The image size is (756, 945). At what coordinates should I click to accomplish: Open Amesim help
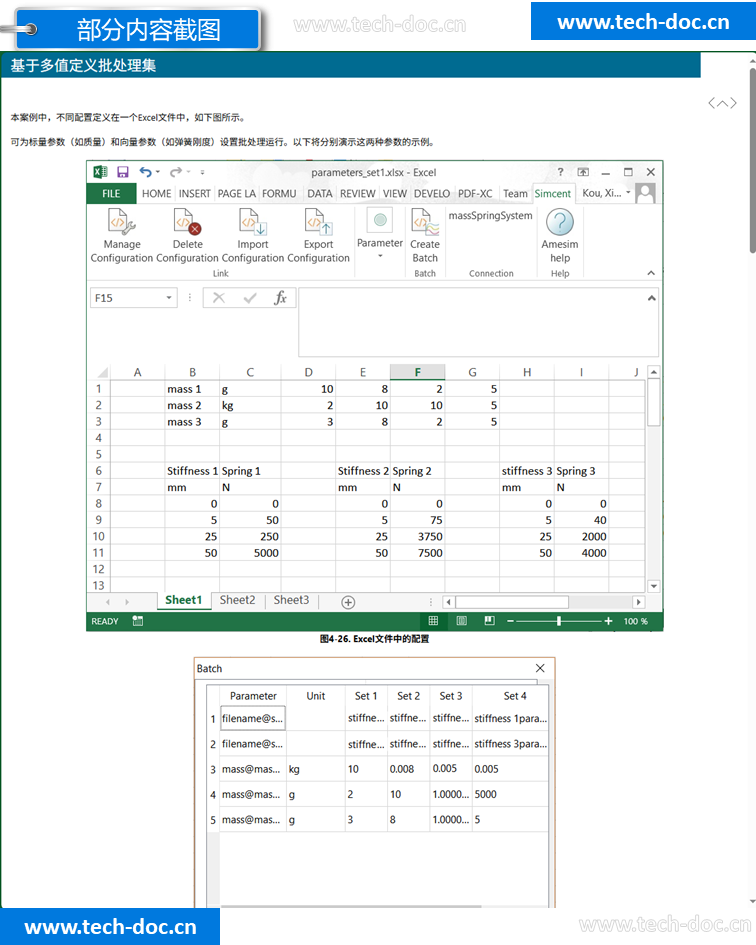tap(559, 235)
